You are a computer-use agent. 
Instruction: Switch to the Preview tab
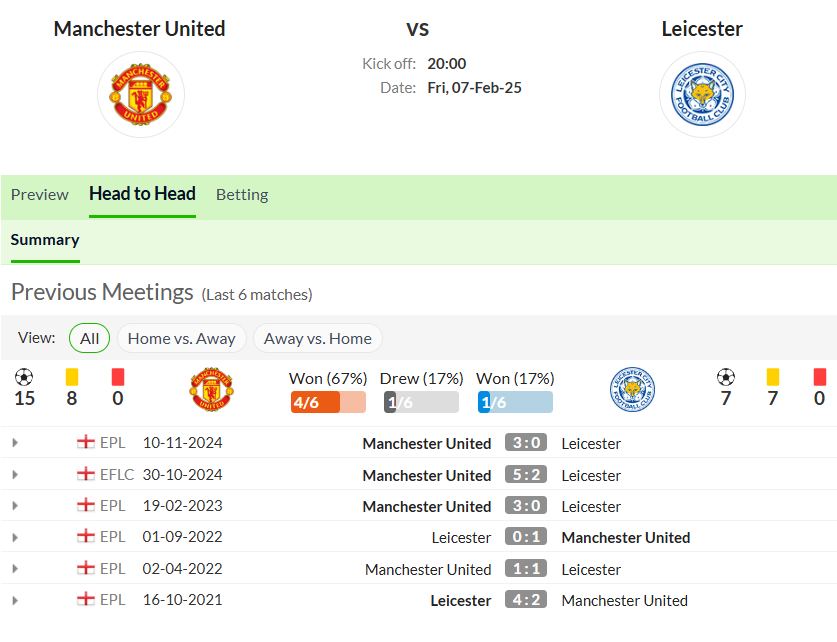pos(40,195)
